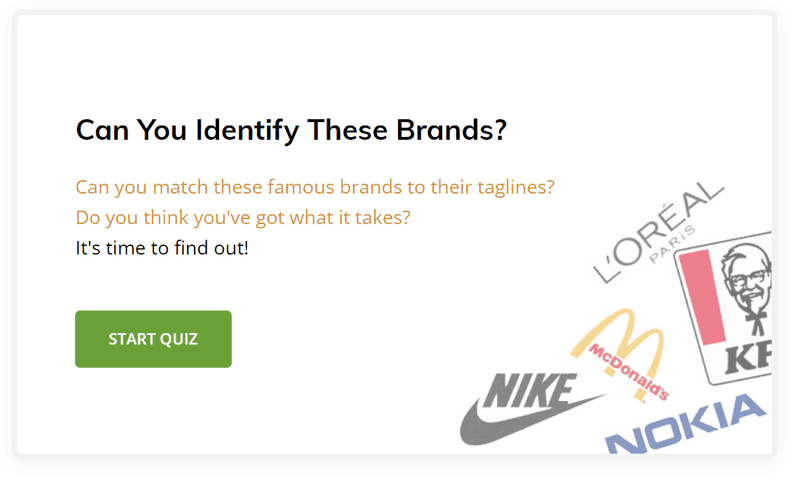800x485 pixels.
Task: Click the red McDonald's wordmark
Action: pos(629,371)
